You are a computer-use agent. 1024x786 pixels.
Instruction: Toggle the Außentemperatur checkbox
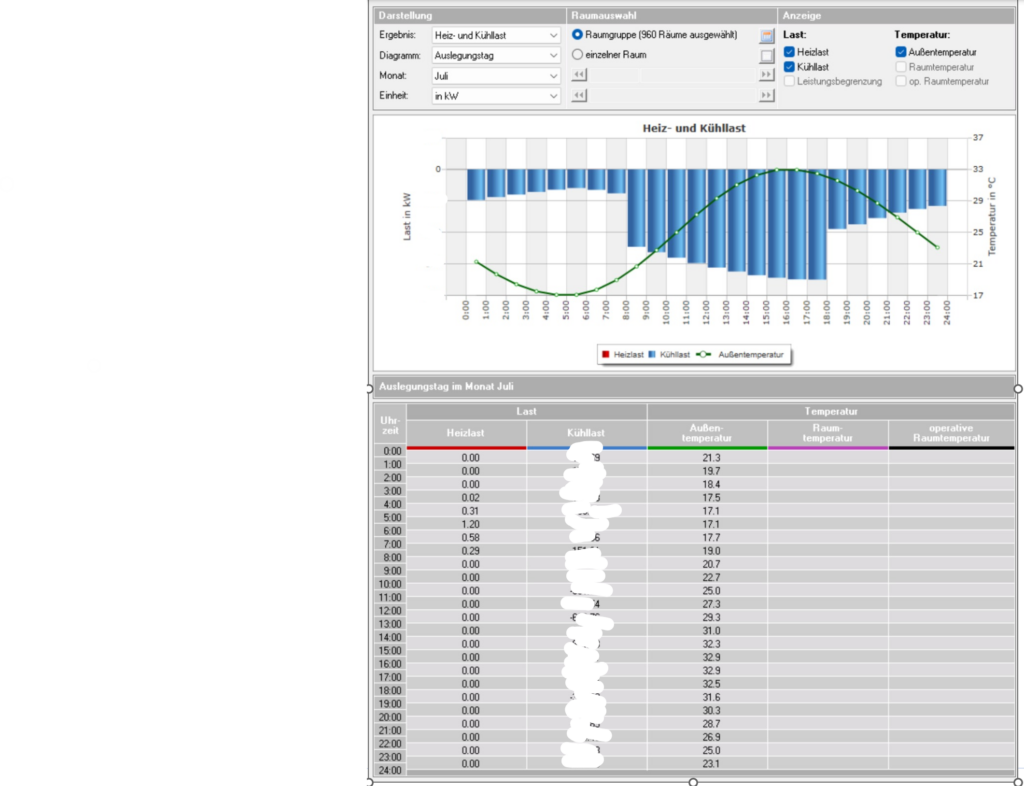pyautogui.click(x=901, y=52)
